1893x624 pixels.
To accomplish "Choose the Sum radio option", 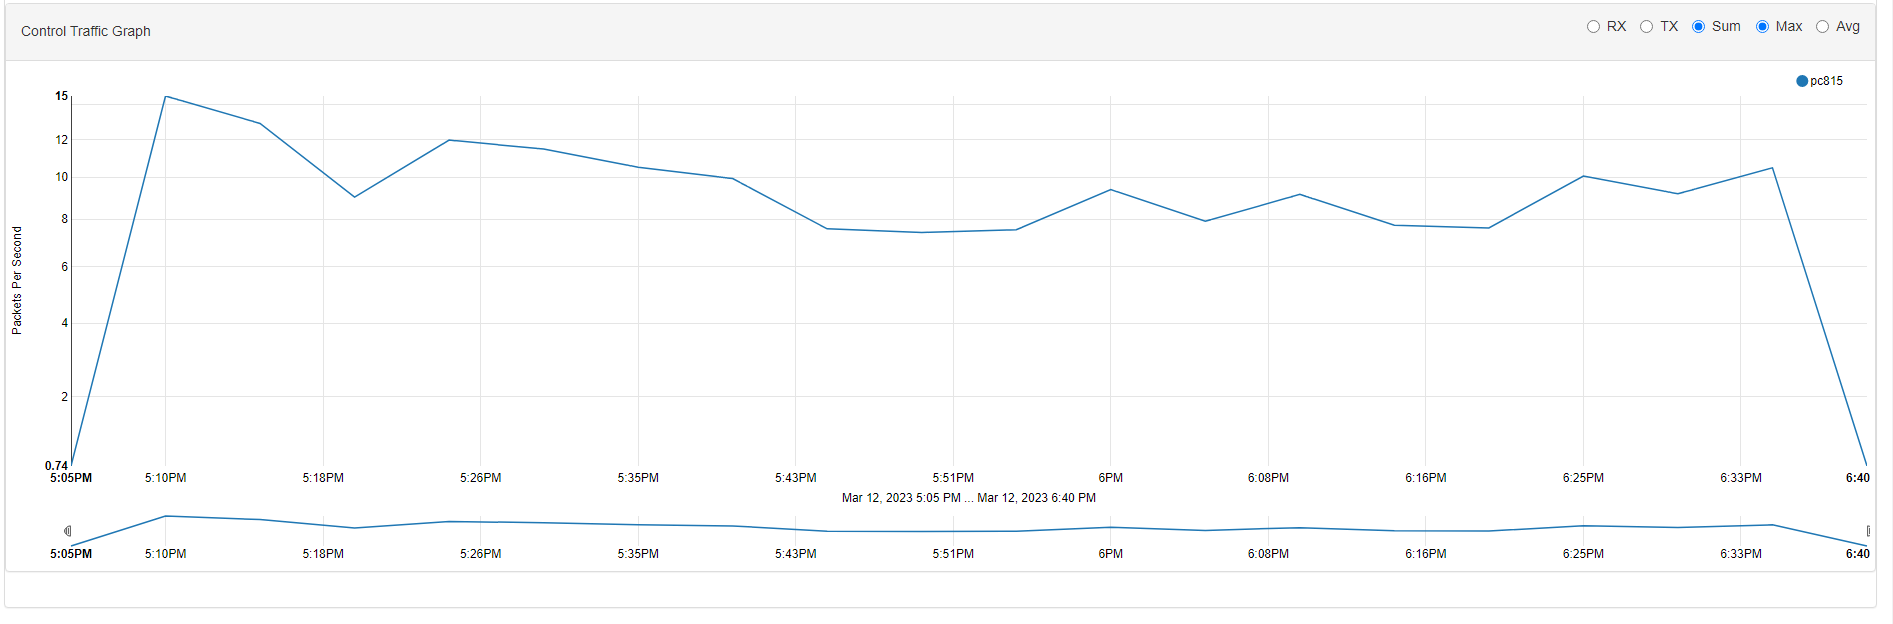I will [x=1698, y=27].
